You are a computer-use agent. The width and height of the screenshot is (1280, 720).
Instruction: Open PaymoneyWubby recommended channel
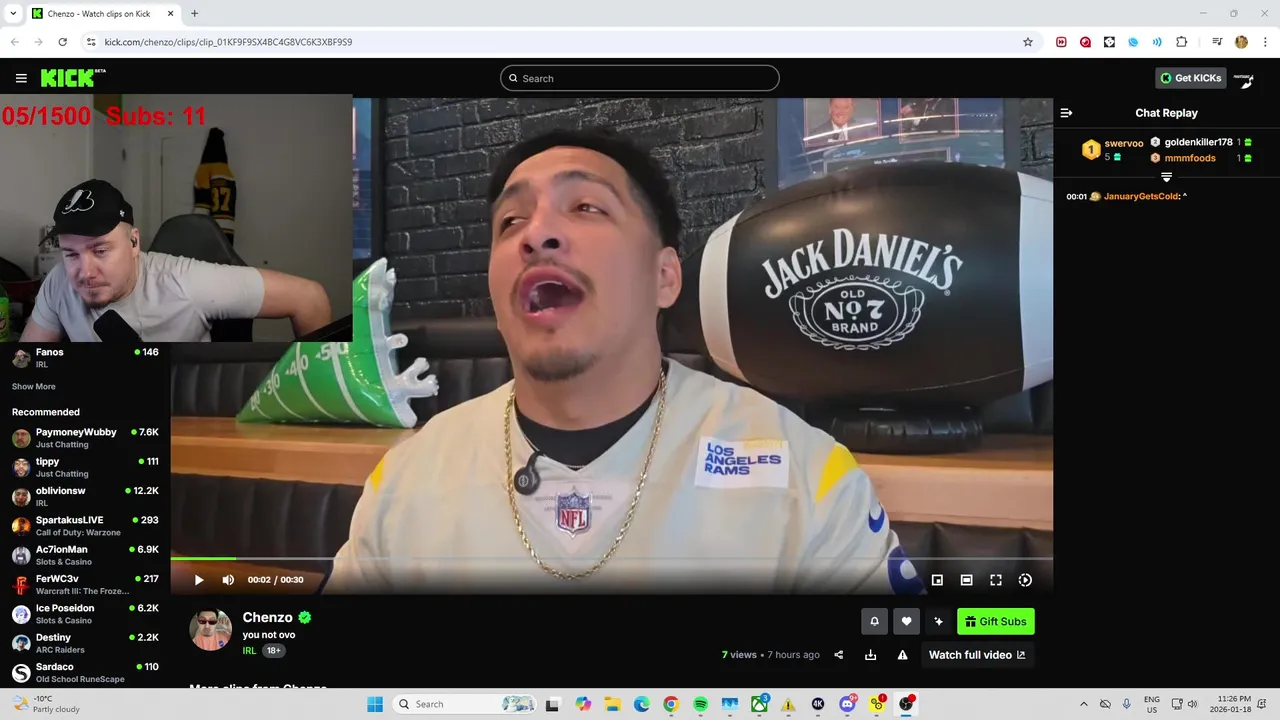[85, 438]
